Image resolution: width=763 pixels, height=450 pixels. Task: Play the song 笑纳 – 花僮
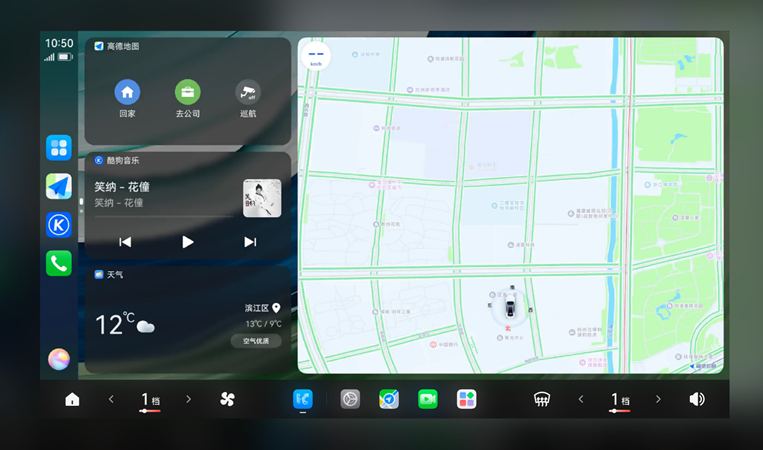point(187,241)
